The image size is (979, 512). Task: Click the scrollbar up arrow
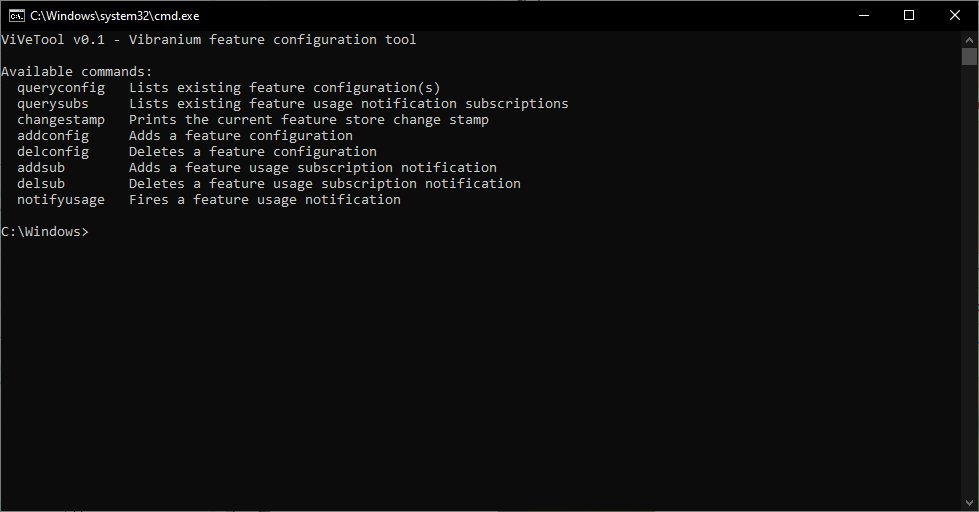[x=969, y=39]
